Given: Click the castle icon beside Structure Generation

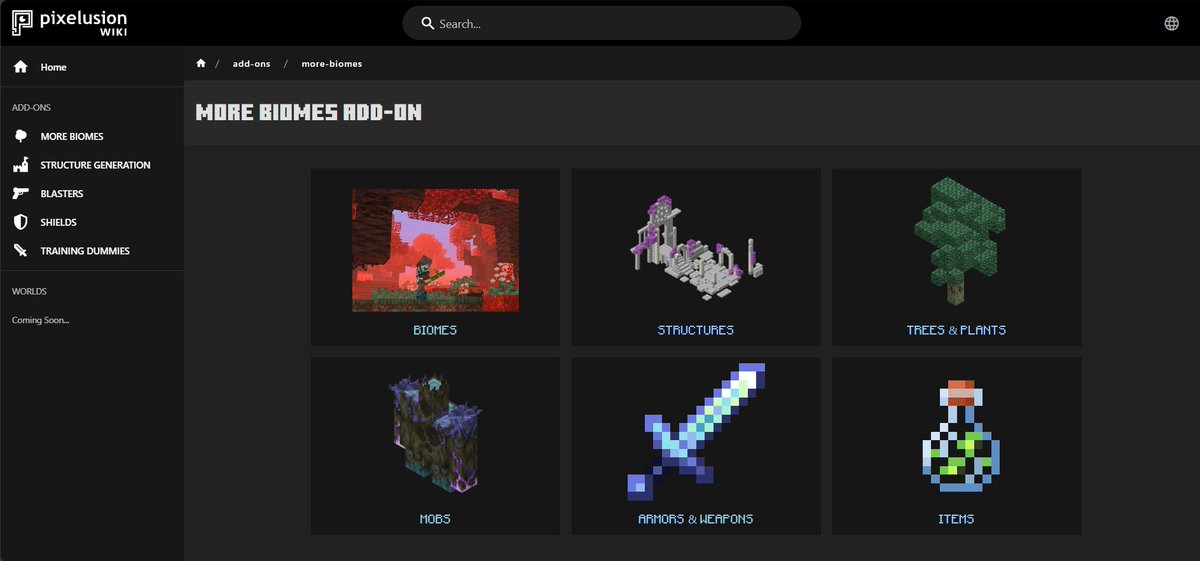Looking at the screenshot, I should [20, 165].
